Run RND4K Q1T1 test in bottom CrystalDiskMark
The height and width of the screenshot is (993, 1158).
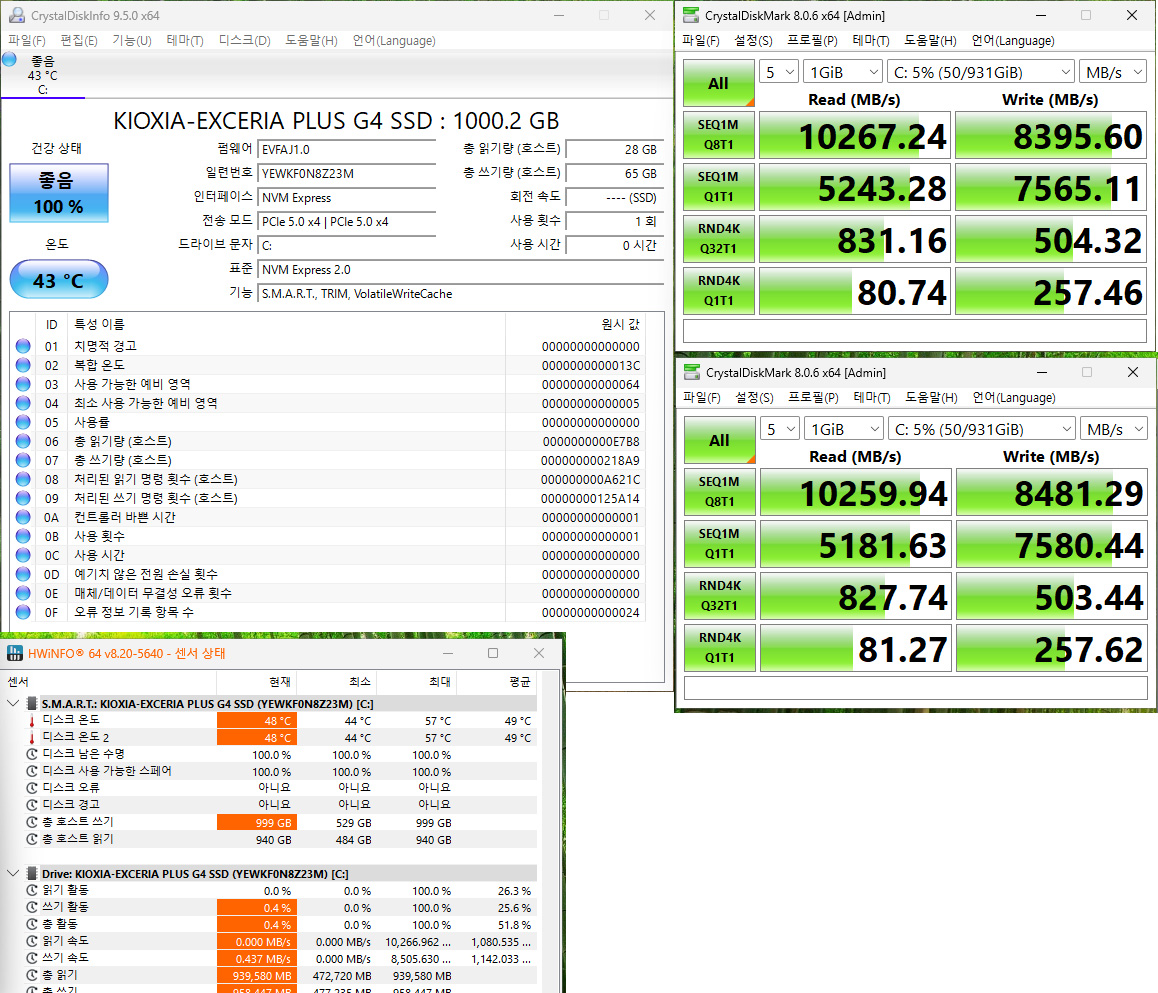pyautogui.click(x=719, y=647)
